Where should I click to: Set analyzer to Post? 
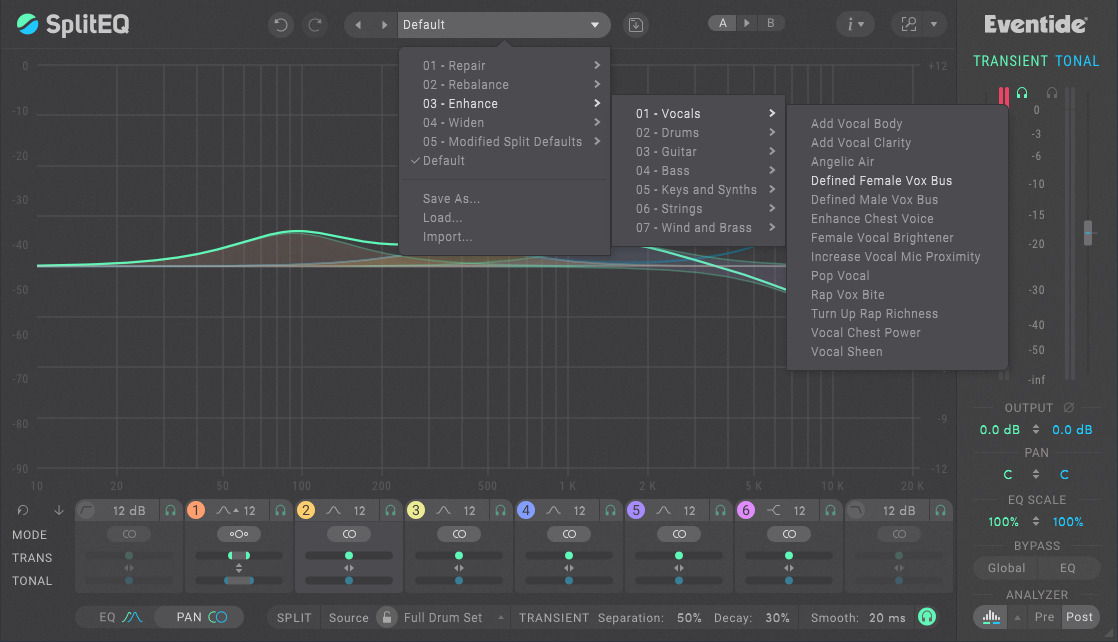[x=1079, y=617]
